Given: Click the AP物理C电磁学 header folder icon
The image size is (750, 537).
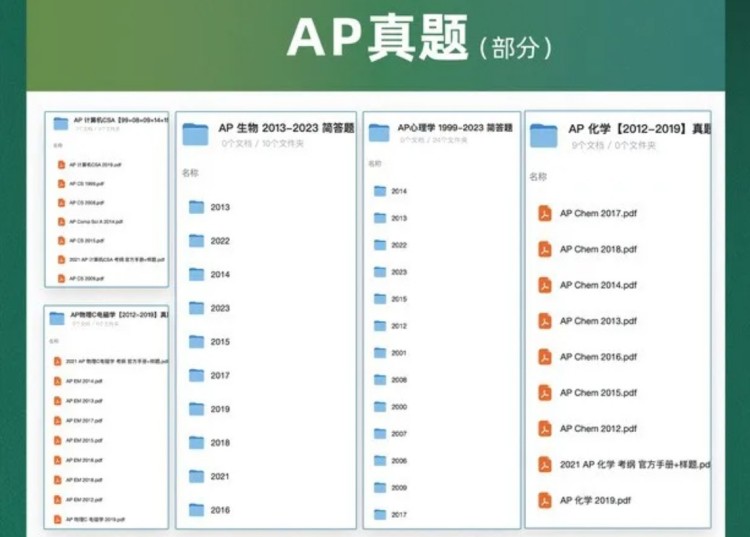Looking at the screenshot, I should pos(57,319).
